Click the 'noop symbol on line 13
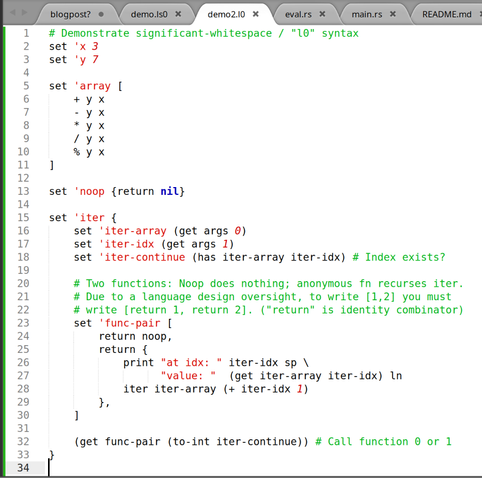 coord(89,191)
